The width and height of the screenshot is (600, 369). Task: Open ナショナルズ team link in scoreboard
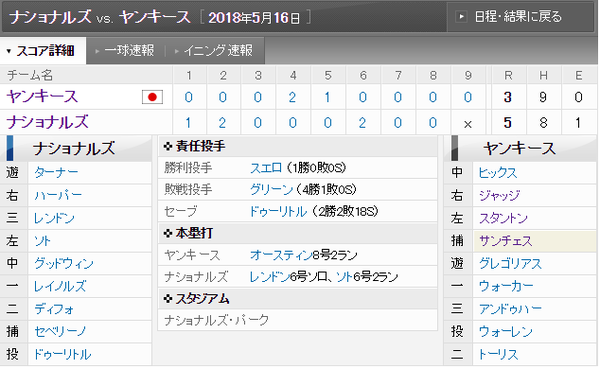click(x=47, y=122)
